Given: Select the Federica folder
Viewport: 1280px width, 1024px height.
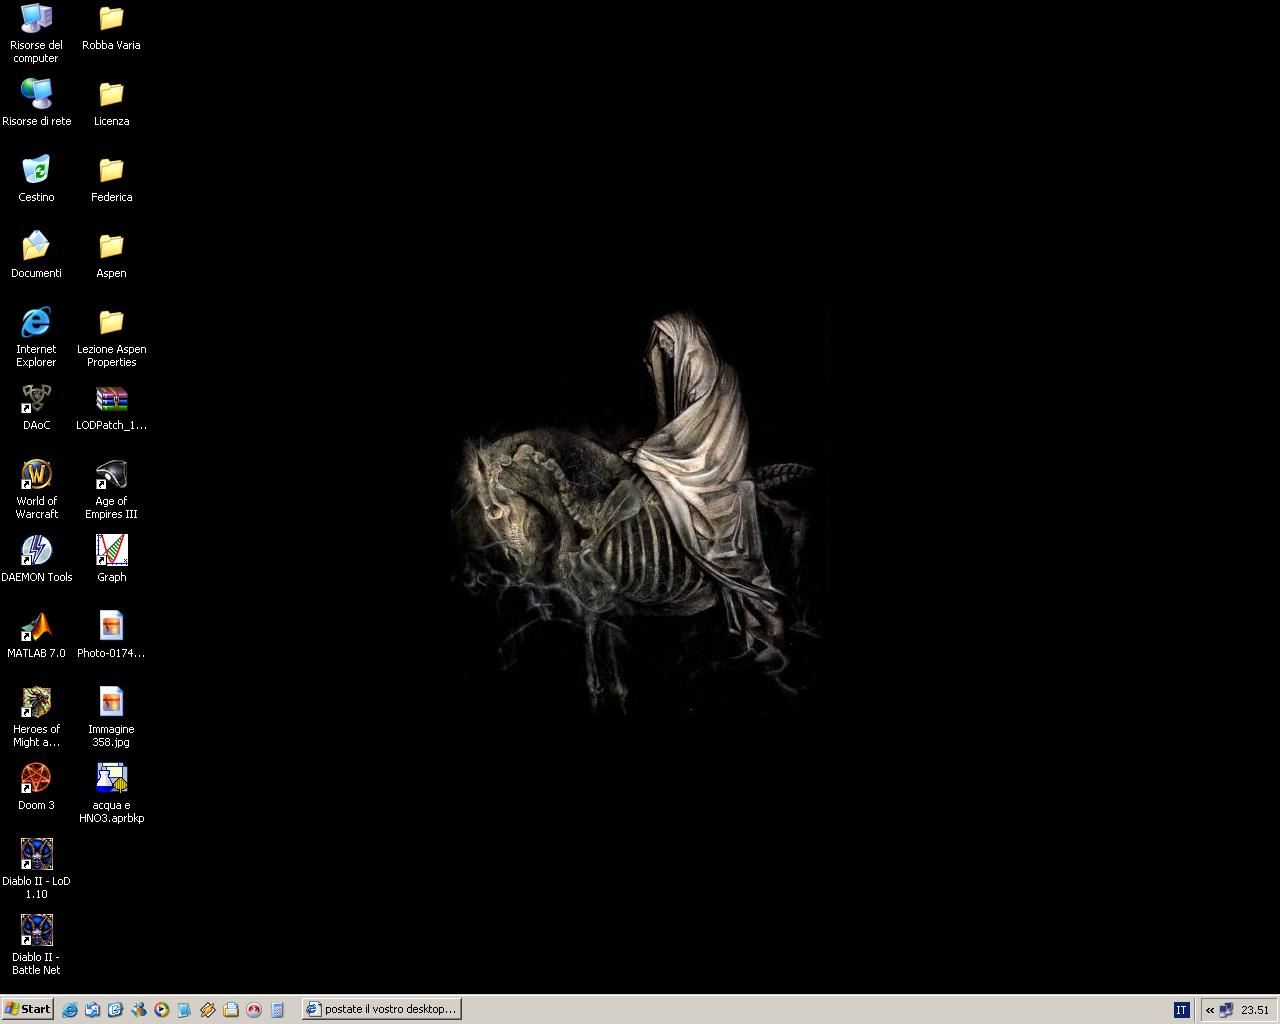Looking at the screenshot, I should tap(111, 179).
